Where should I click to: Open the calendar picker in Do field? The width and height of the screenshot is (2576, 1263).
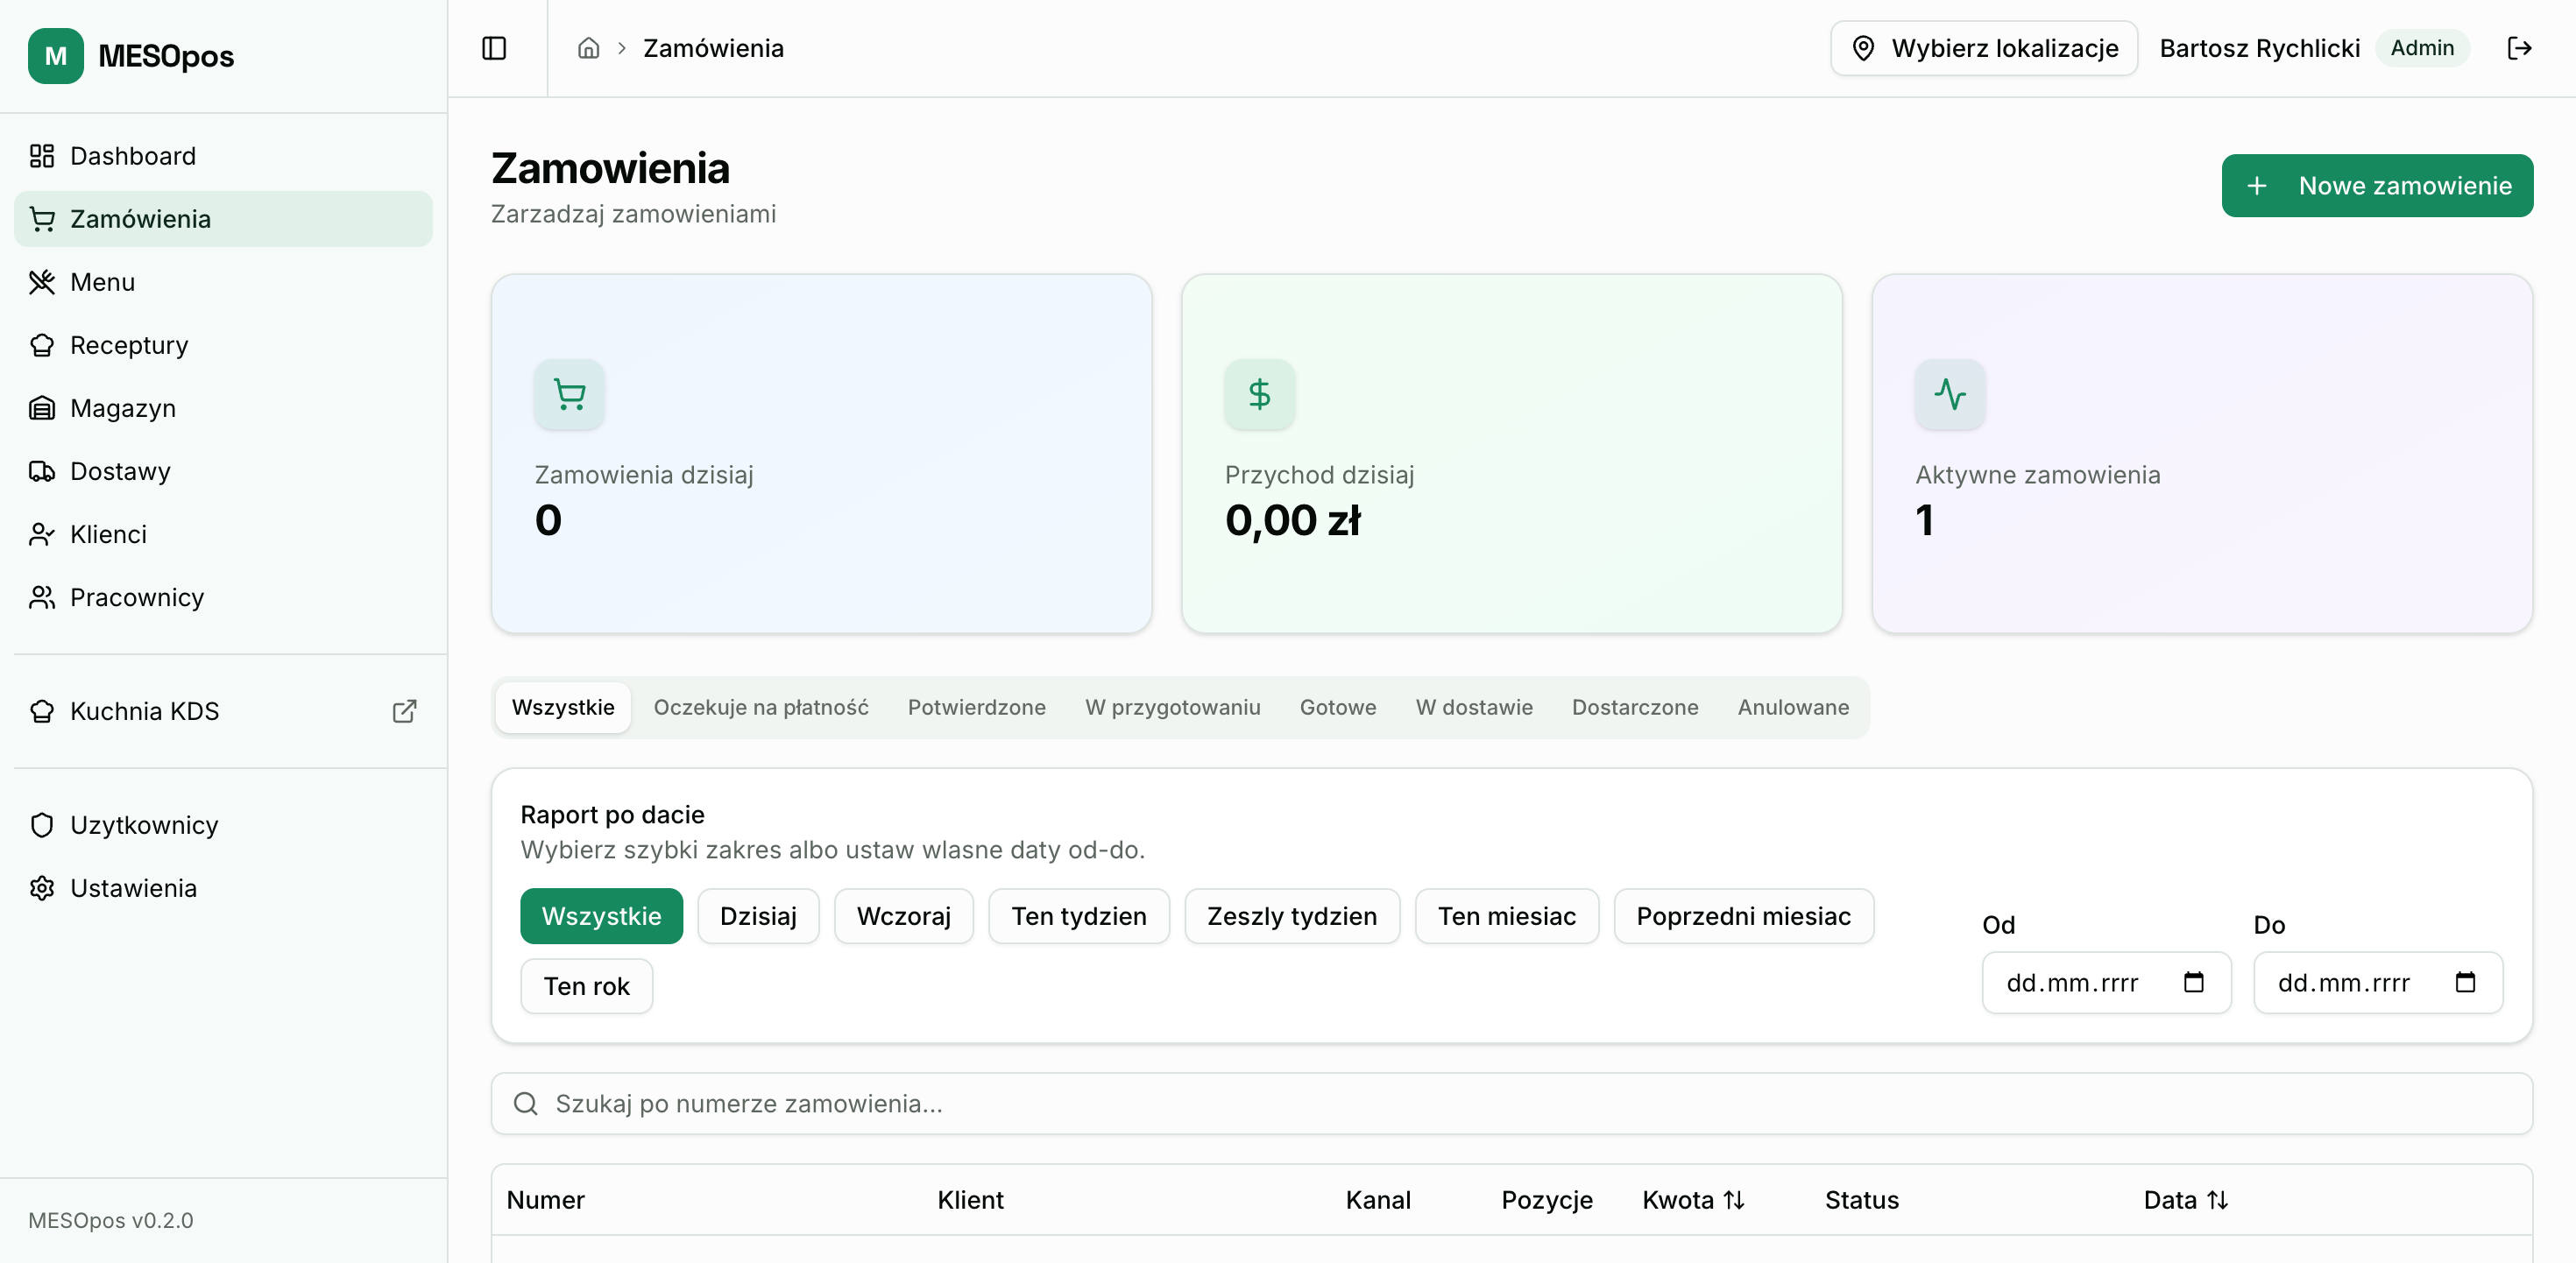2464,982
